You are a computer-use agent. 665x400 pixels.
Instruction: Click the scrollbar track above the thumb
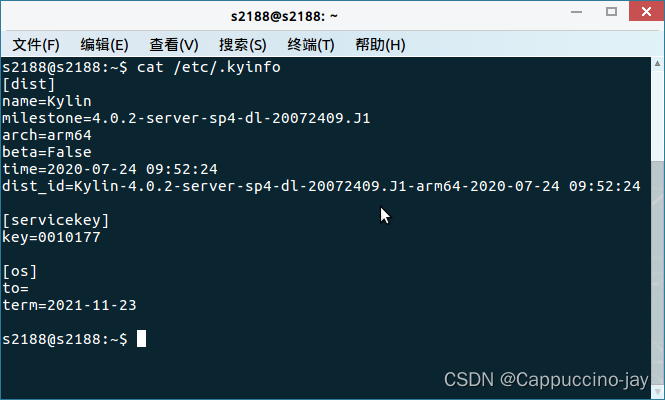657,115
